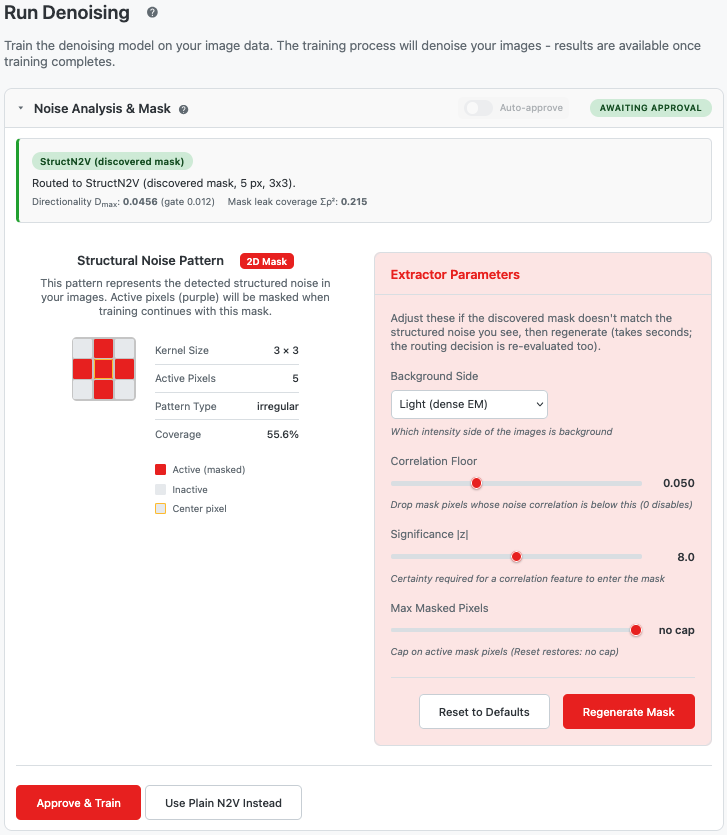Screen dimensions: 727x835
Task: Click the Max Masked Pixels slider handle
Action: tap(635, 630)
